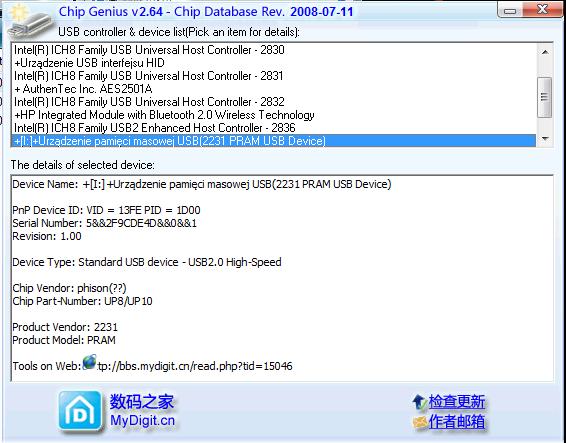566x443 pixels.
Task: Click the globe icon beside Tools on Web
Action: [90, 362]
